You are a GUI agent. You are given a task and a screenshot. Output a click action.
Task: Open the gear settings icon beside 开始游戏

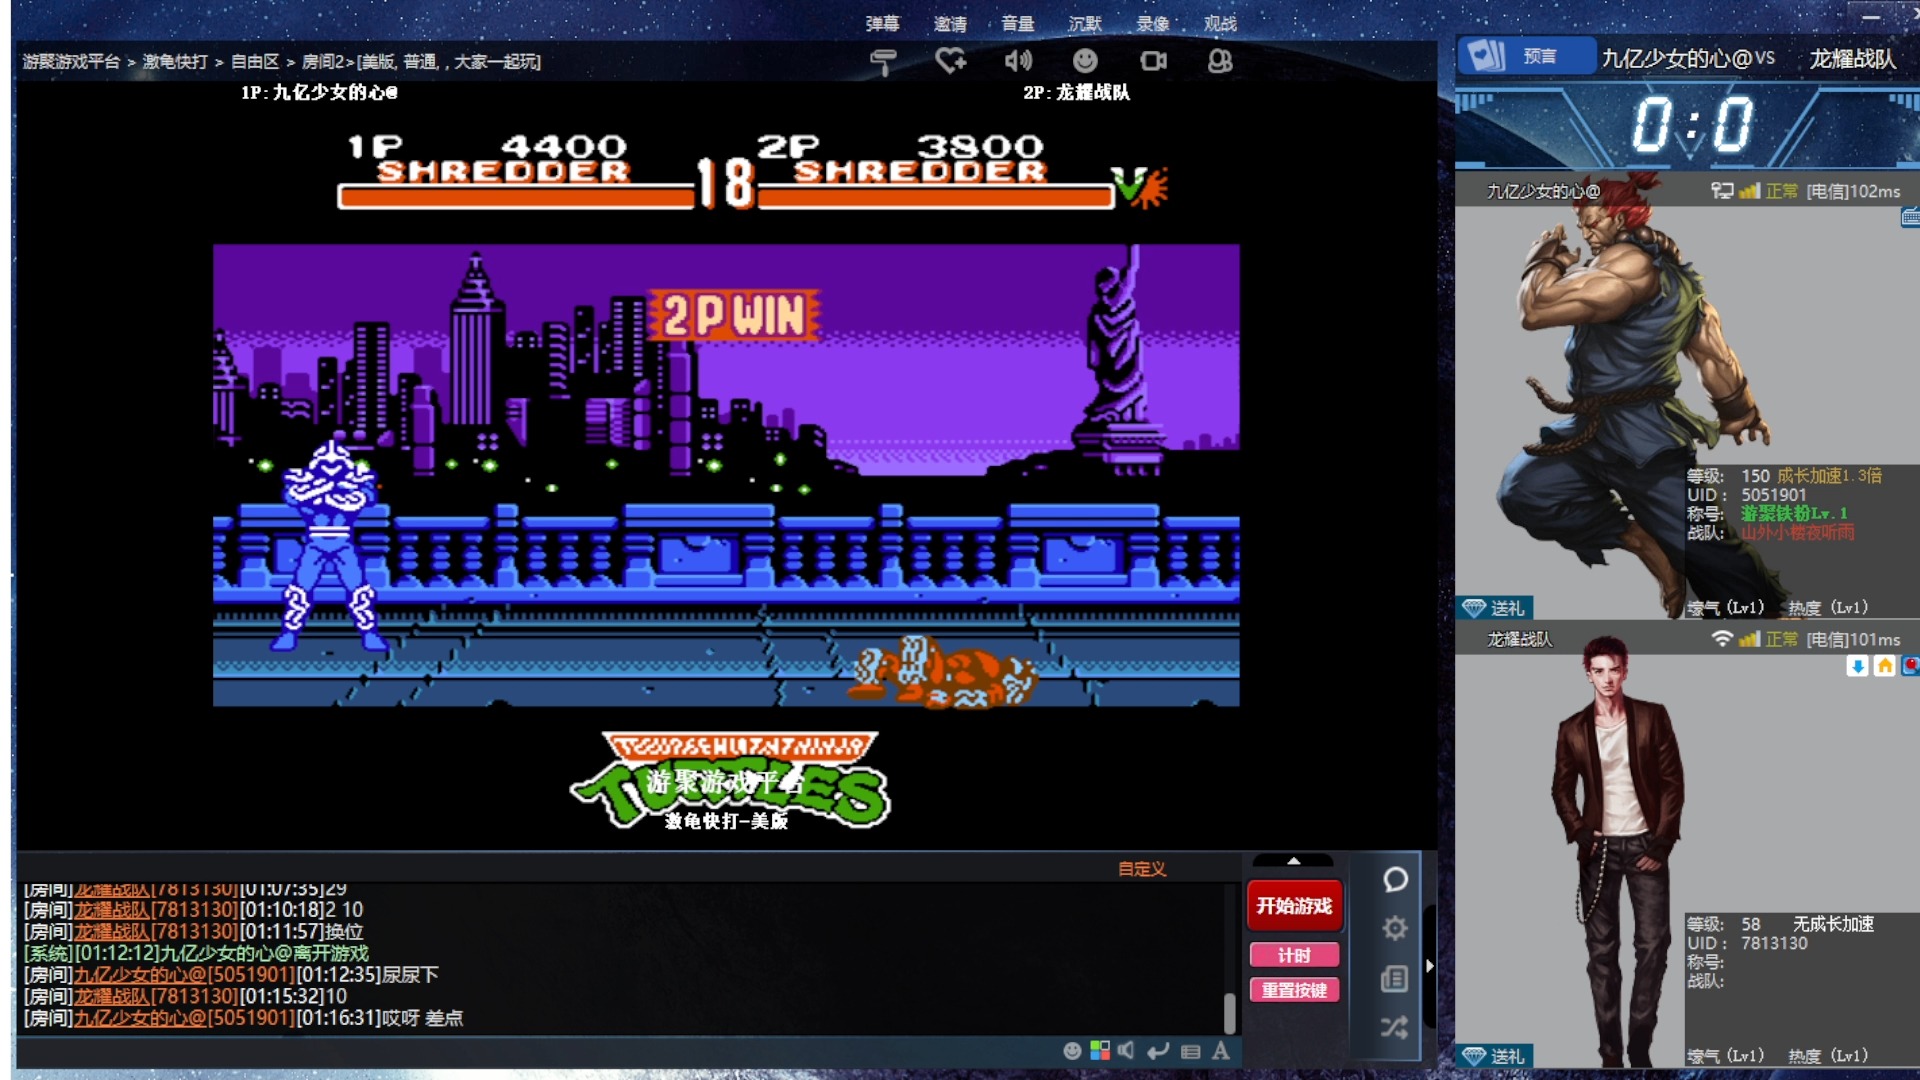[x=1395, y=928]
